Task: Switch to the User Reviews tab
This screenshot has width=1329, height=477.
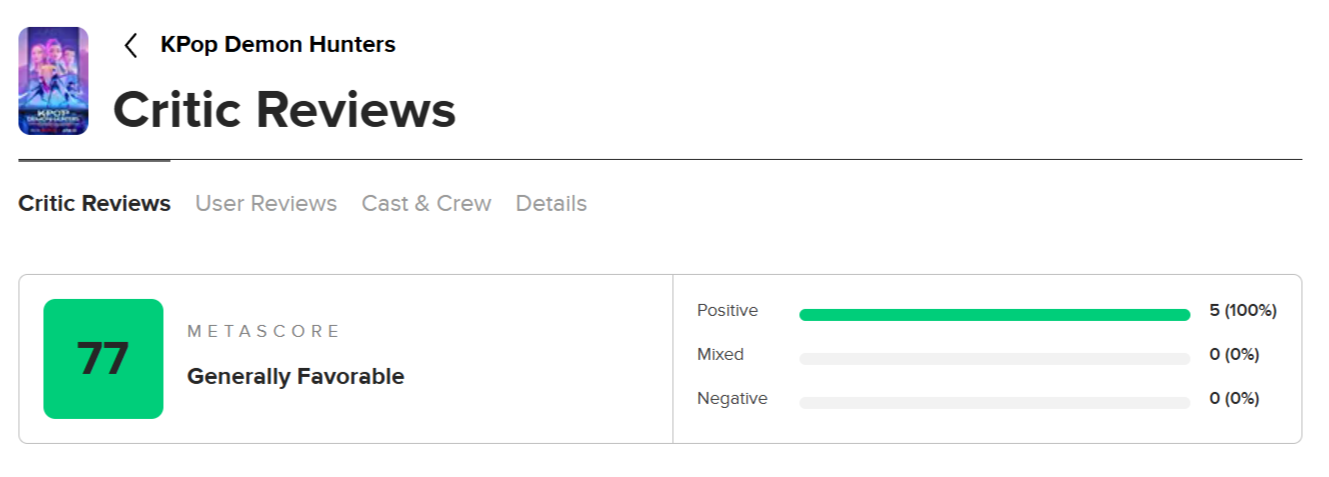Action: [x=266, y=204]
